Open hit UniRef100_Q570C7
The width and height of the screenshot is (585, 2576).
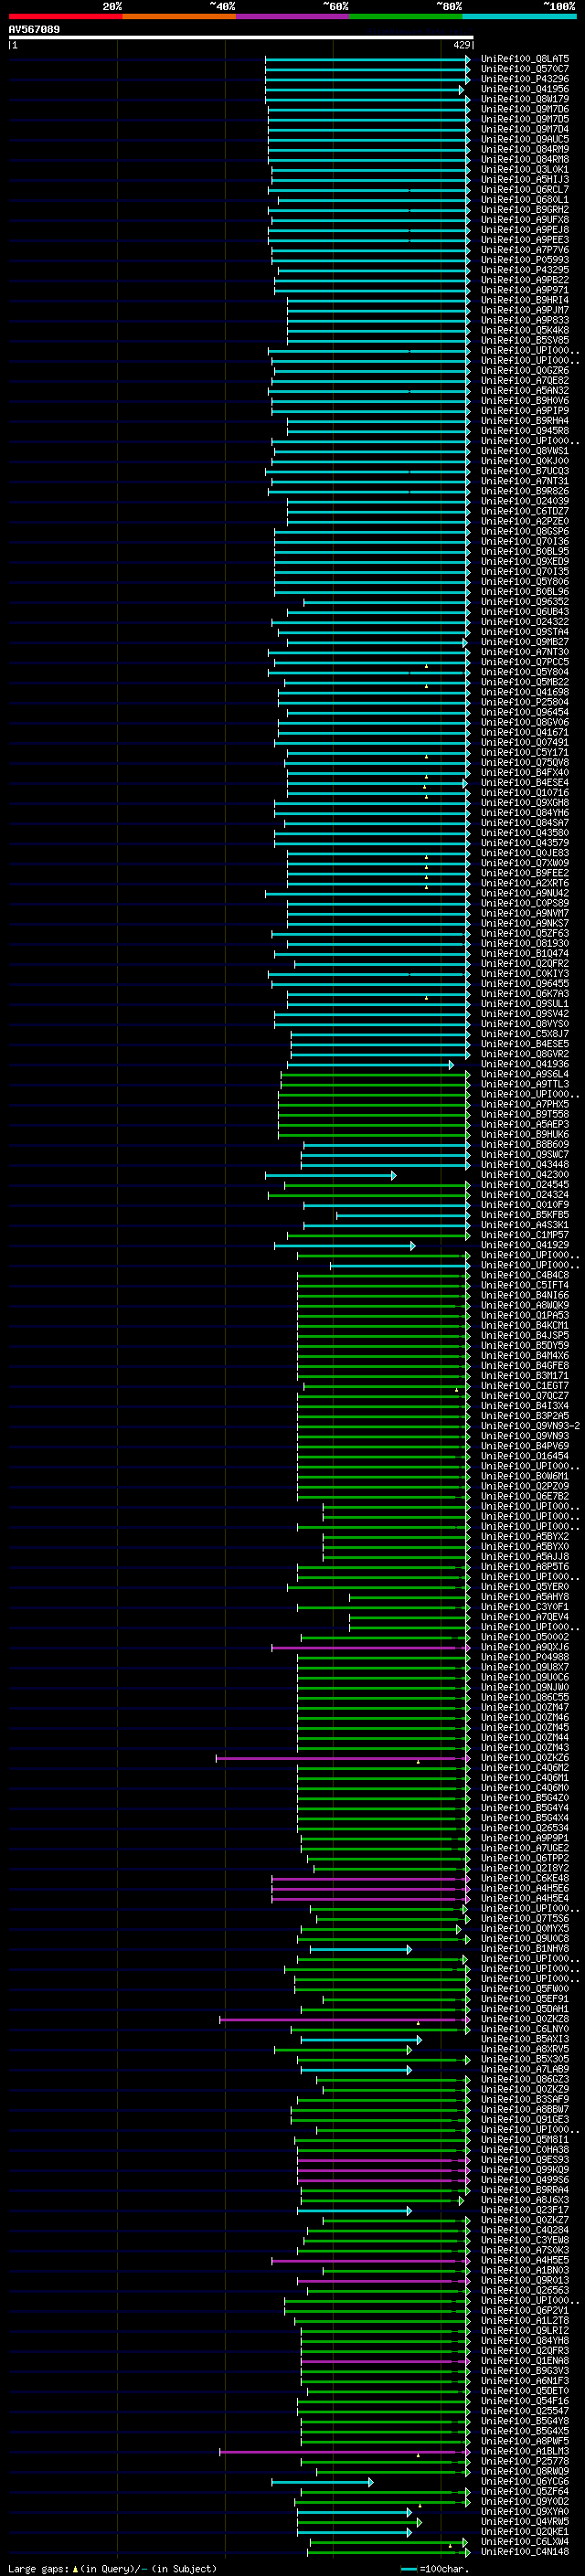click(x=525, y=69)
